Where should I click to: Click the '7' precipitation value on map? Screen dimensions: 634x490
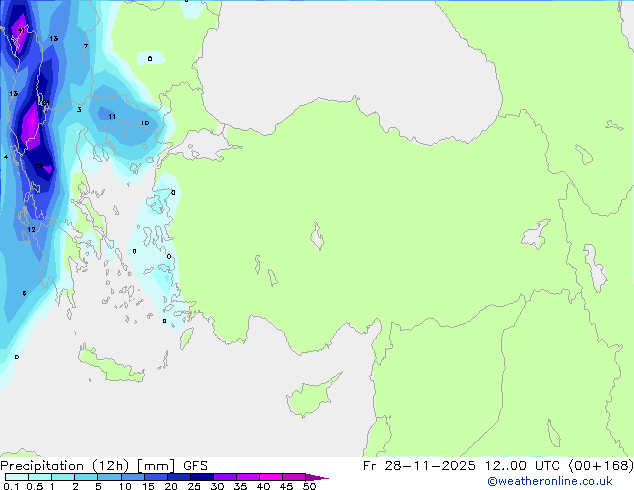click(86, 46)
